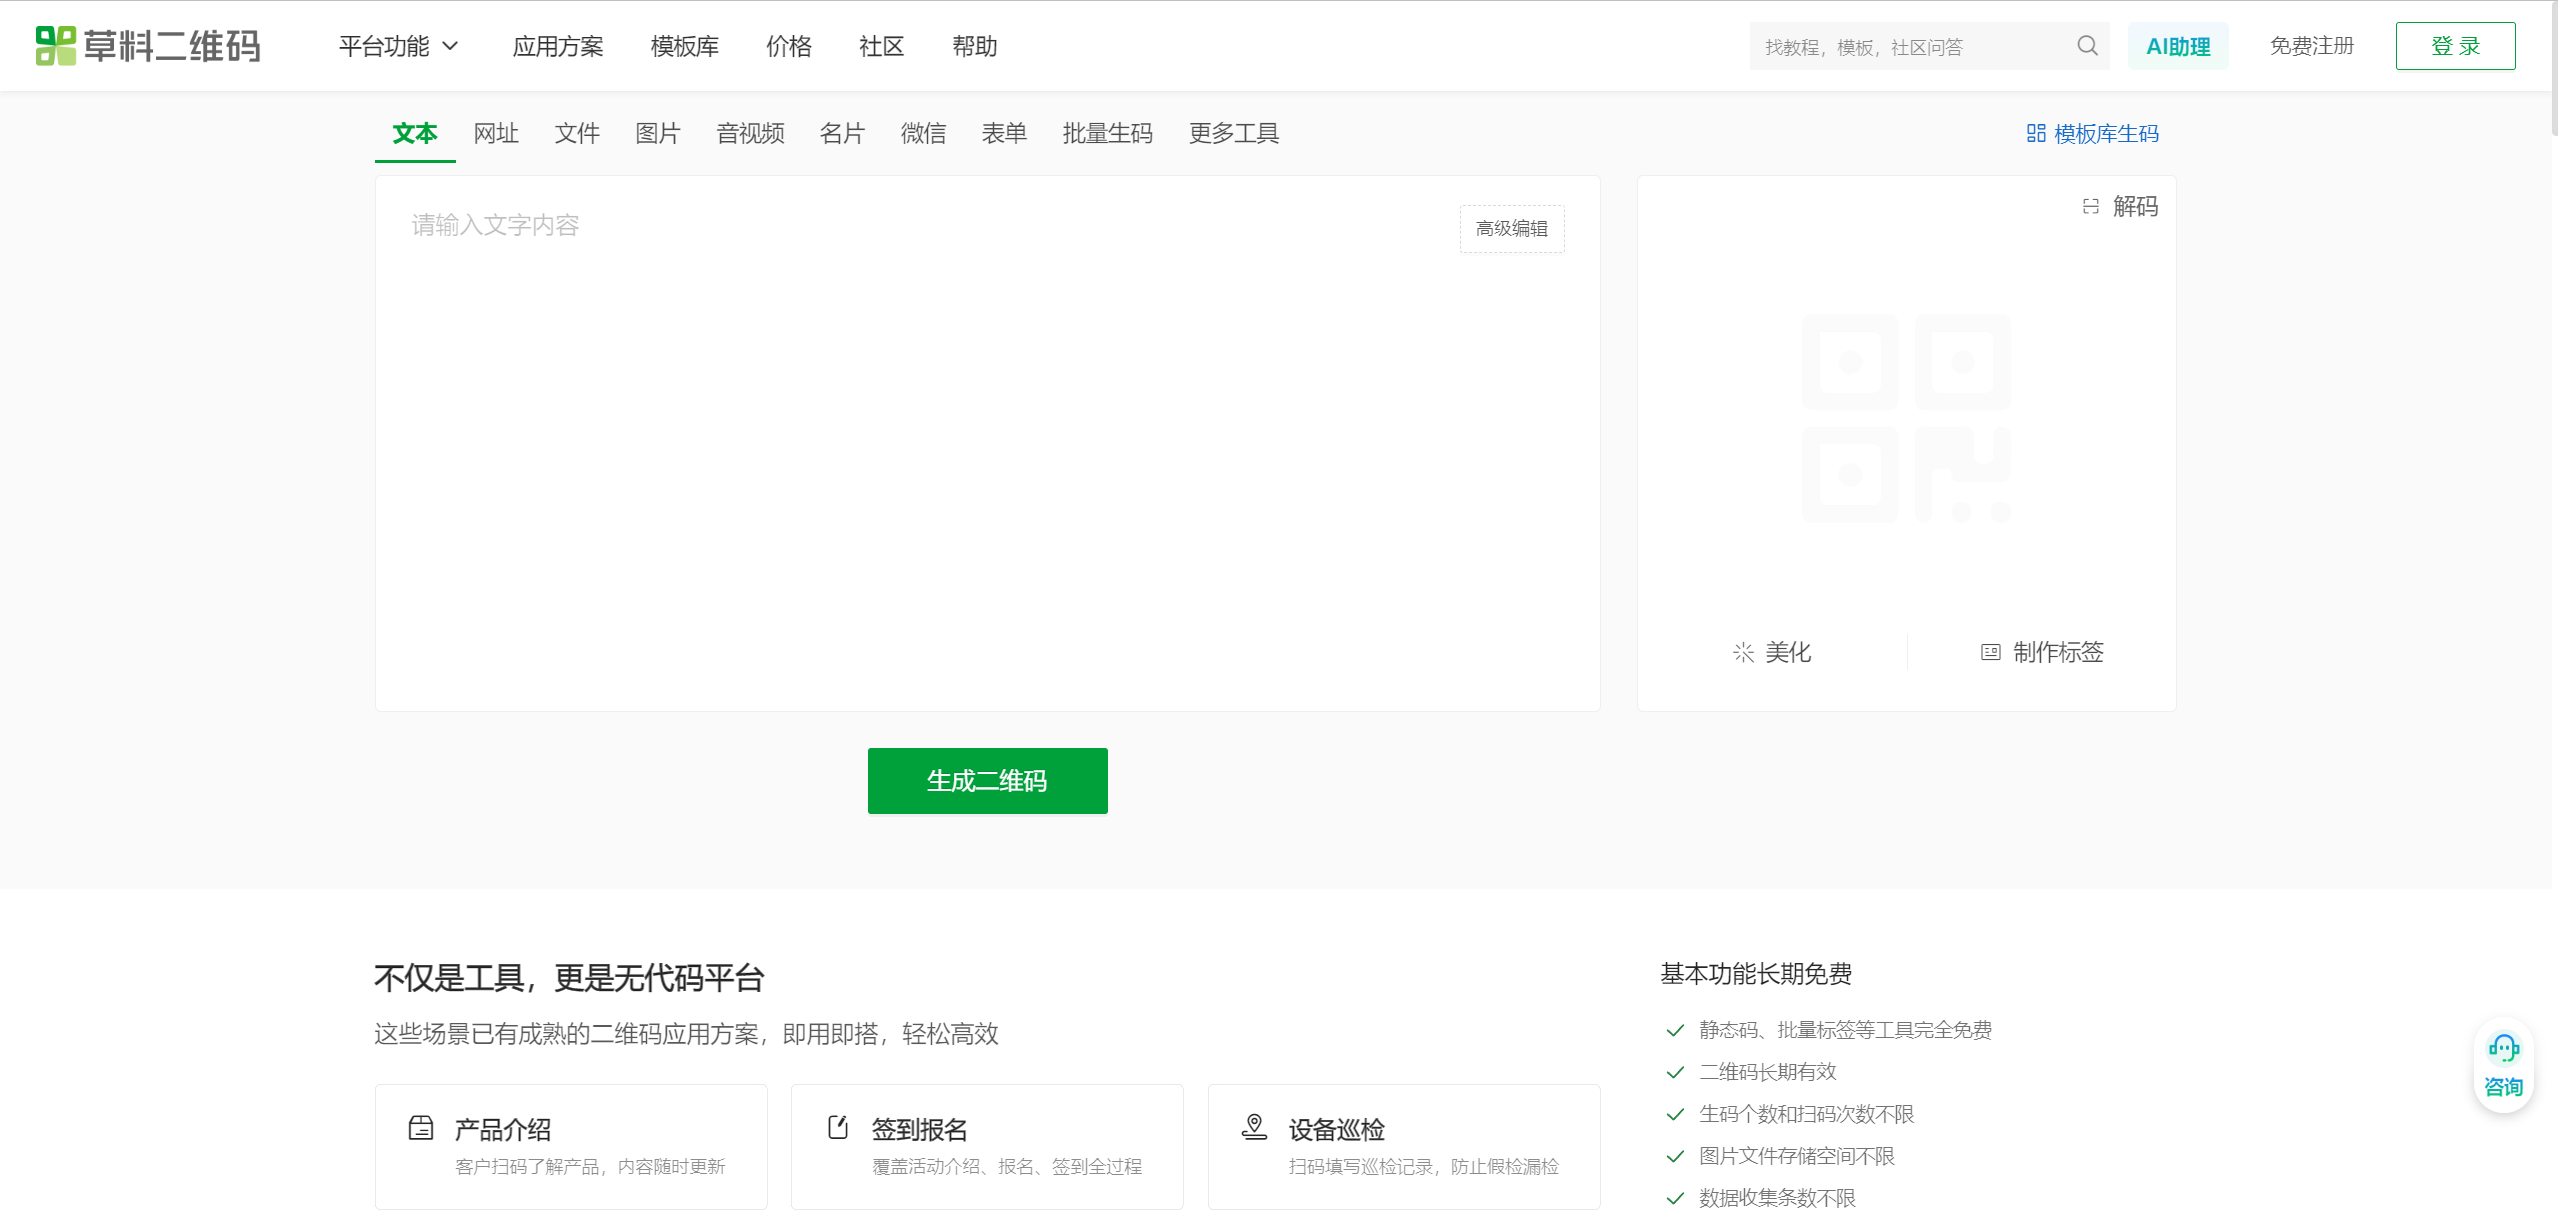Switch to the 表单 tab
Screen dimensions: 2558x1224
[x=1004, y=133]
